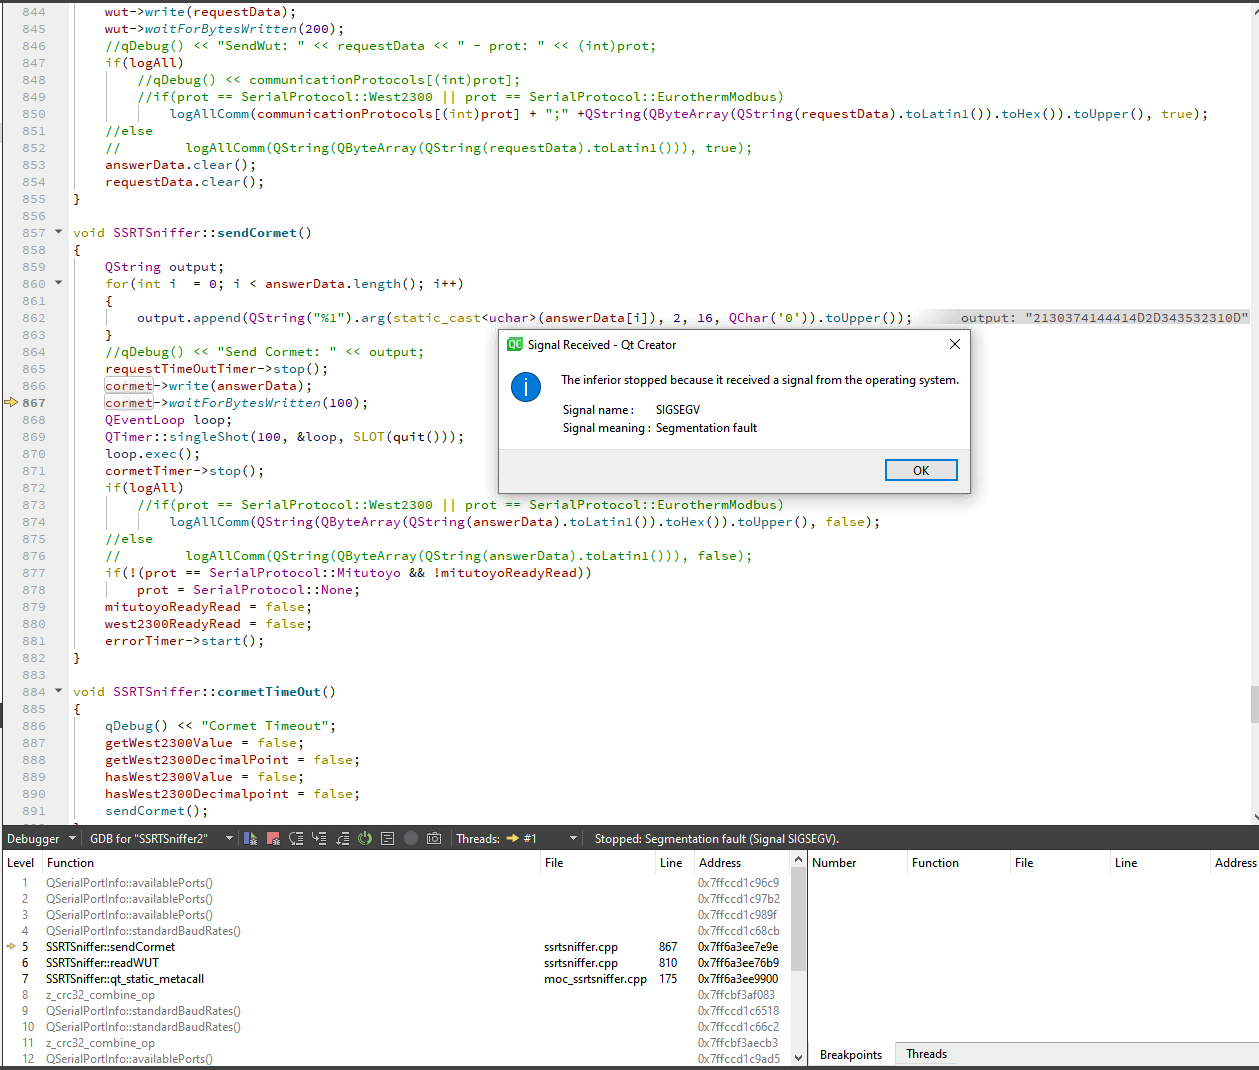Click the blue information icon in dialog
The image size is (1259, 1070).
tap(526, 386)
